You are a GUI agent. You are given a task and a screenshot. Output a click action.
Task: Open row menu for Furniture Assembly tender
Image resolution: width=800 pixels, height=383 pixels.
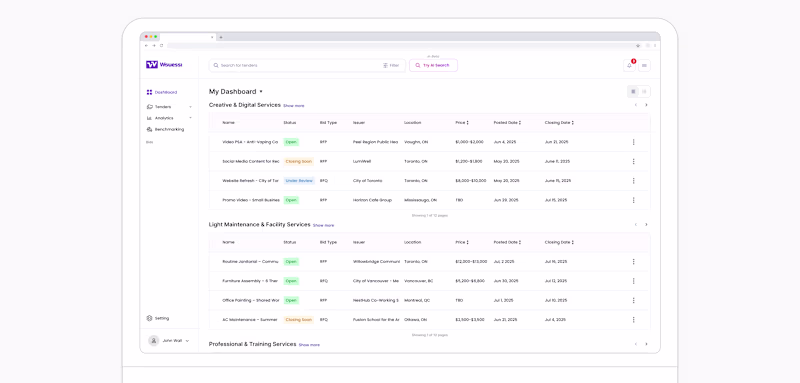[x=634, y=281]
